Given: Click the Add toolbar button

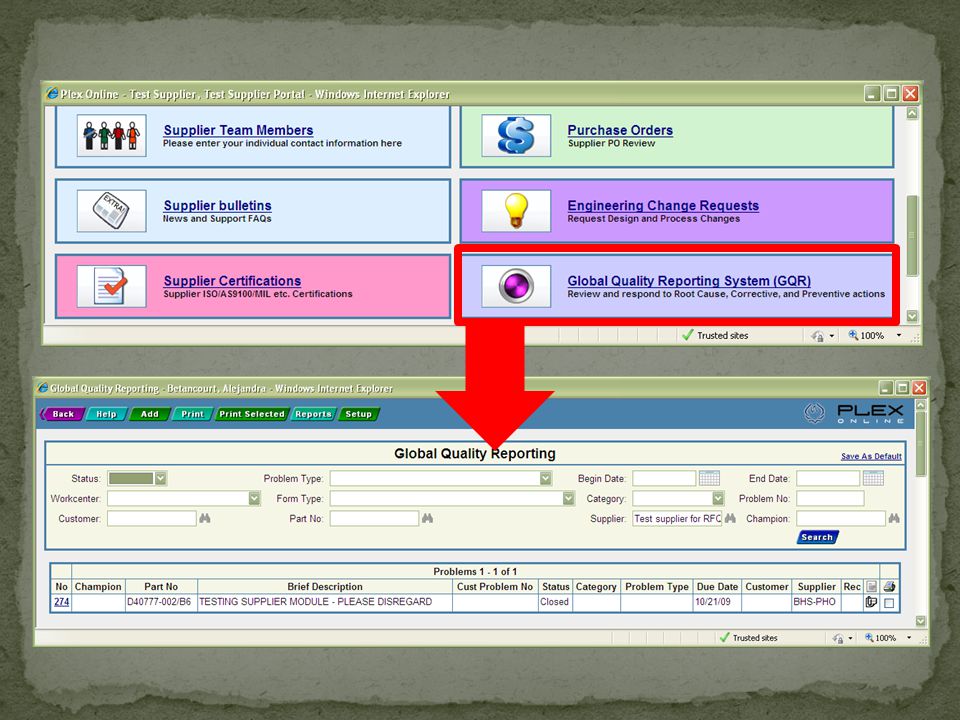Looking at the screenshot, I should pos(149,414).
